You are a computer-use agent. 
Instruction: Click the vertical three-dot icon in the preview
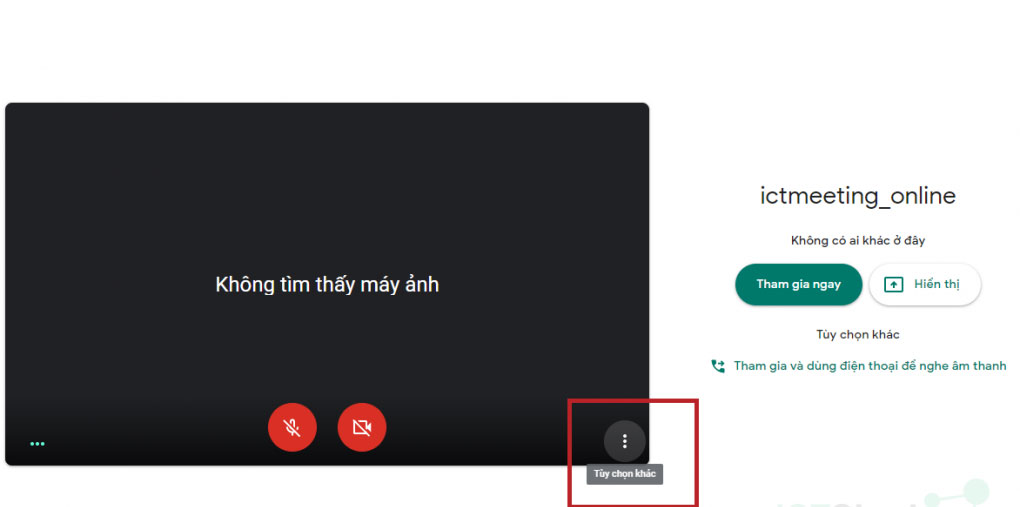(x=624, y=441)
